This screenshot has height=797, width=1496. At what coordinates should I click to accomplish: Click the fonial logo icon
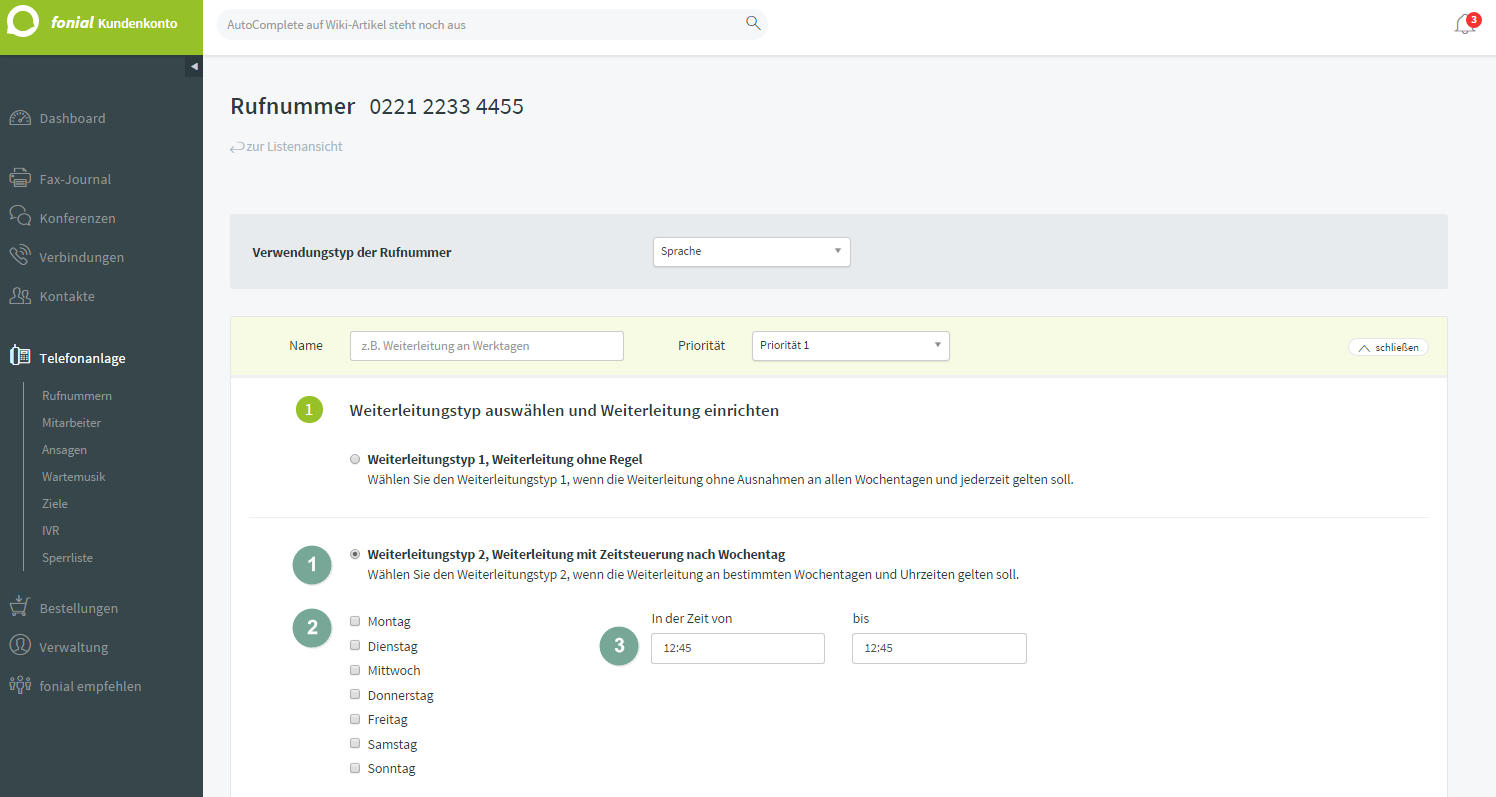pyautogui.click(x=22, y=22)
